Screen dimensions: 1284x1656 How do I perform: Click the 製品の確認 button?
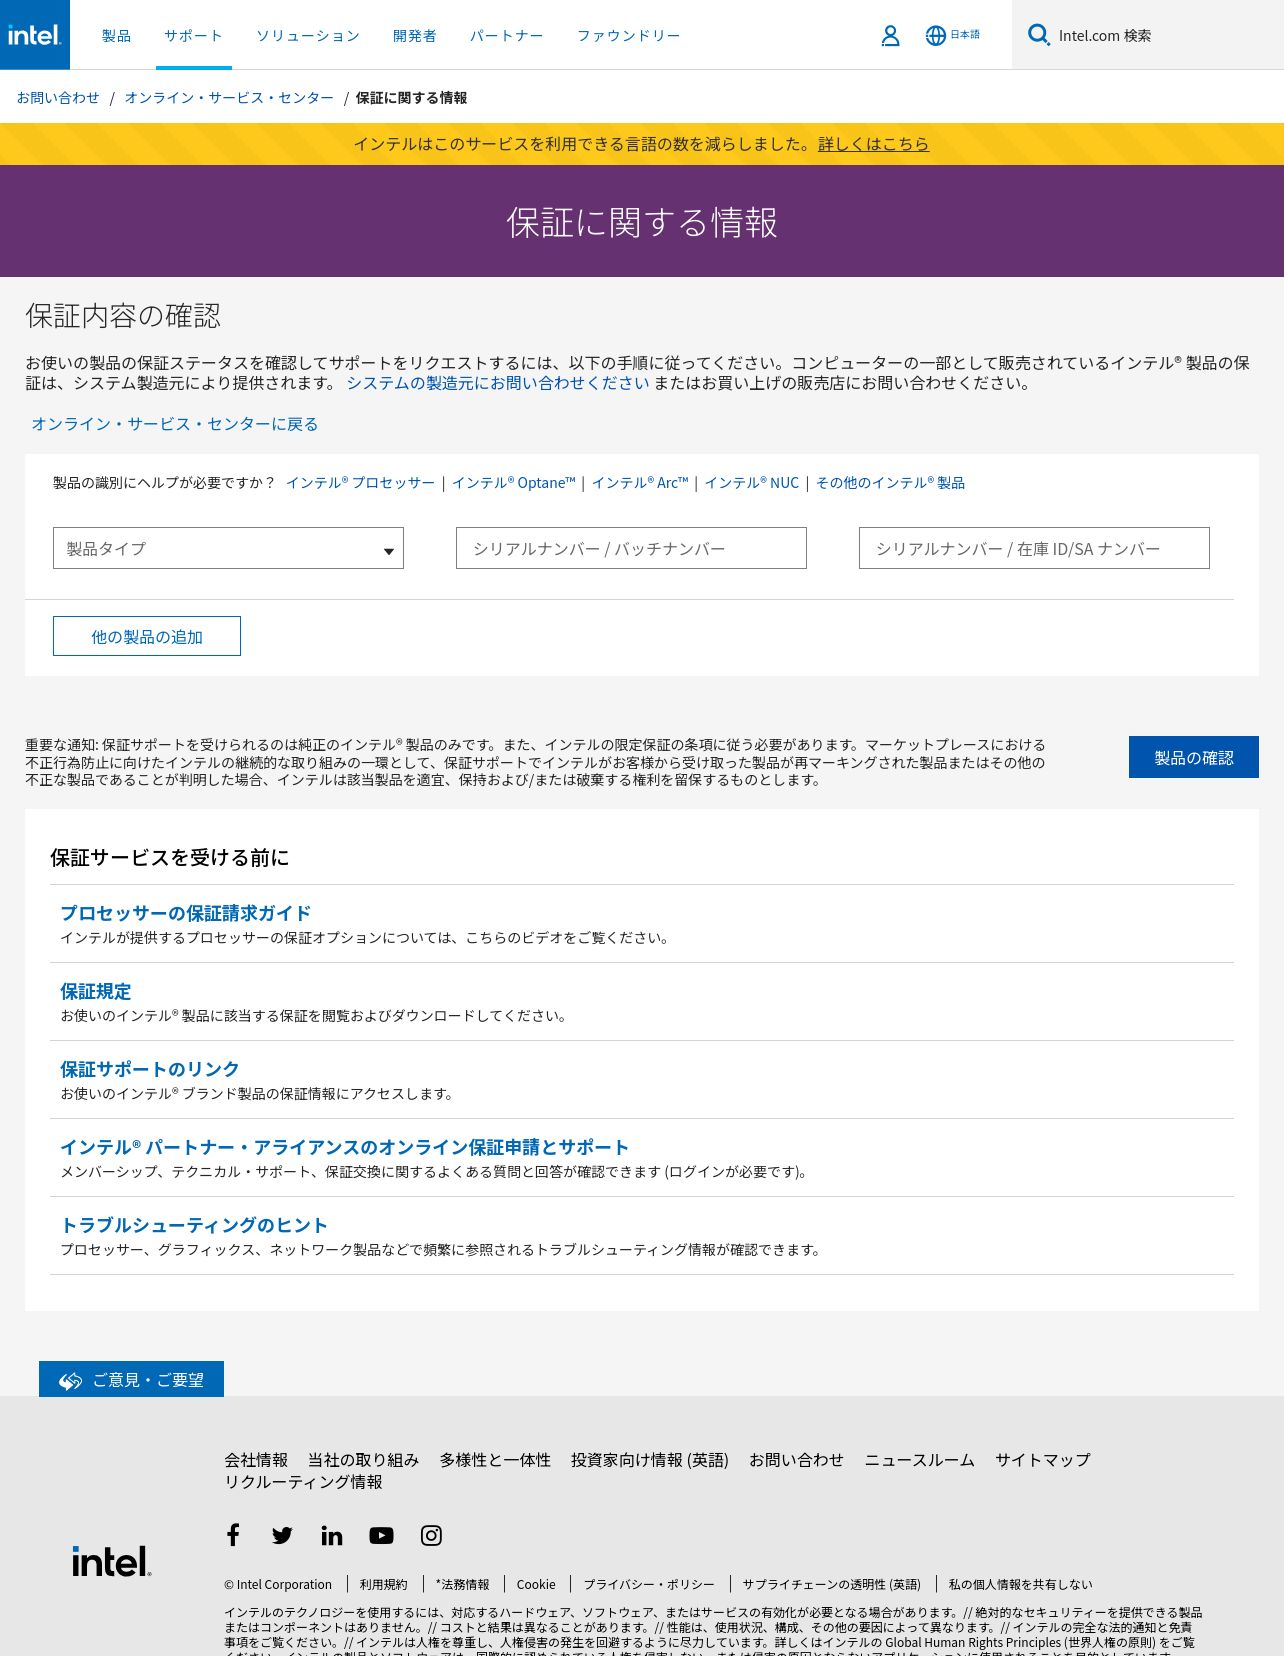(1194, 757)
